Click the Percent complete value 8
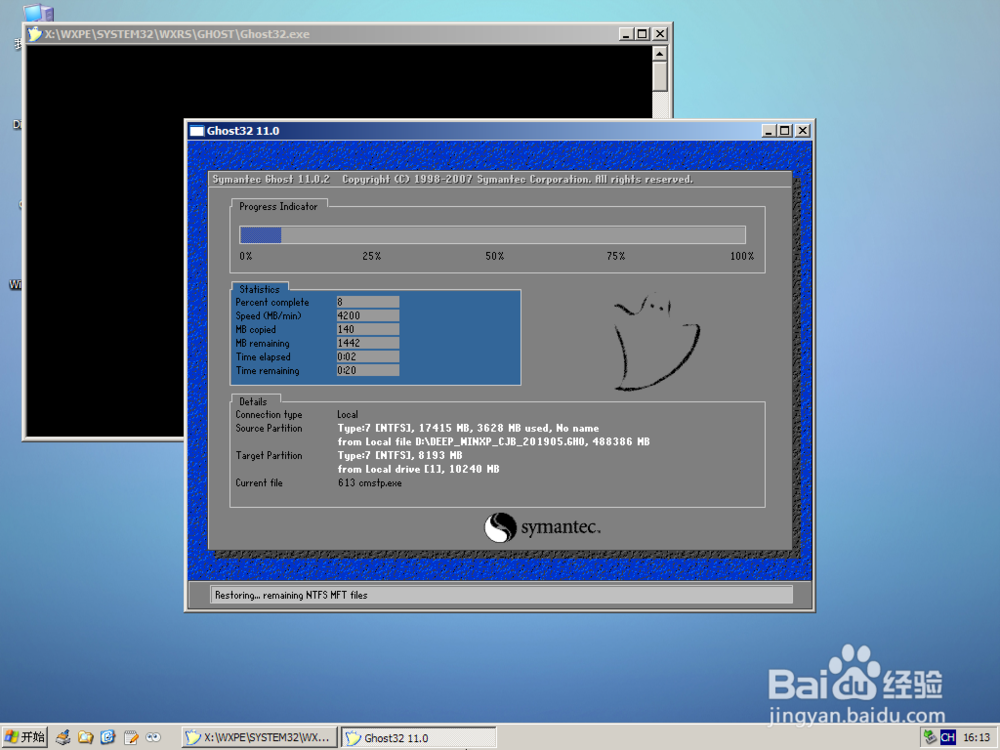Screen dimensions: 1000x750 pyautogui.click(x=367, y=302)
